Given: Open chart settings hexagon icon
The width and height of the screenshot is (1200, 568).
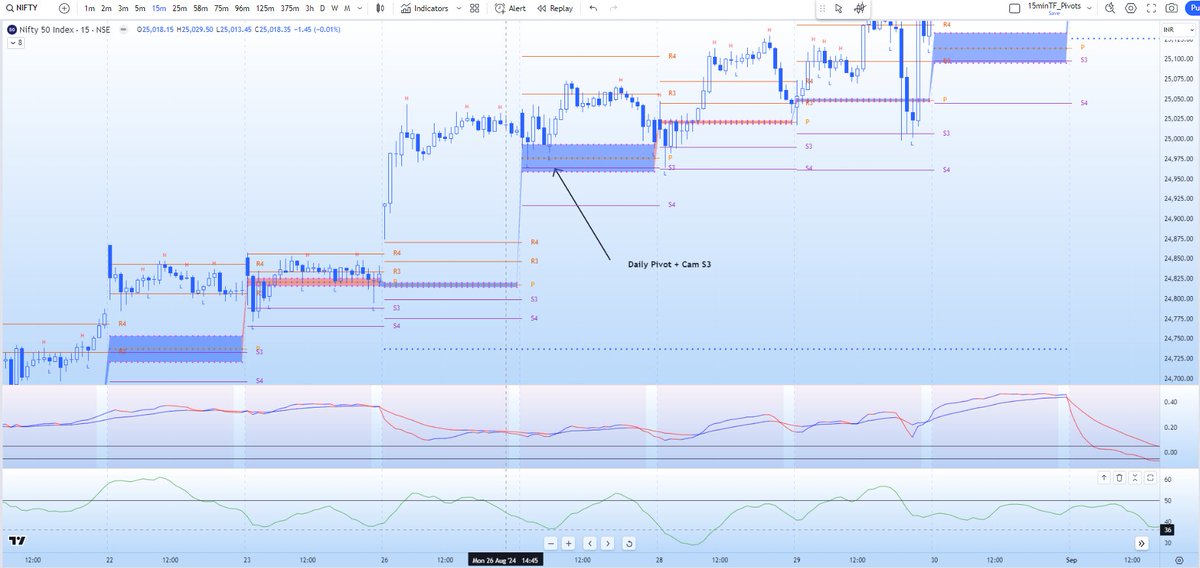Looking at the screenshot, I should pyautogui.click(x=1129, y=8).
